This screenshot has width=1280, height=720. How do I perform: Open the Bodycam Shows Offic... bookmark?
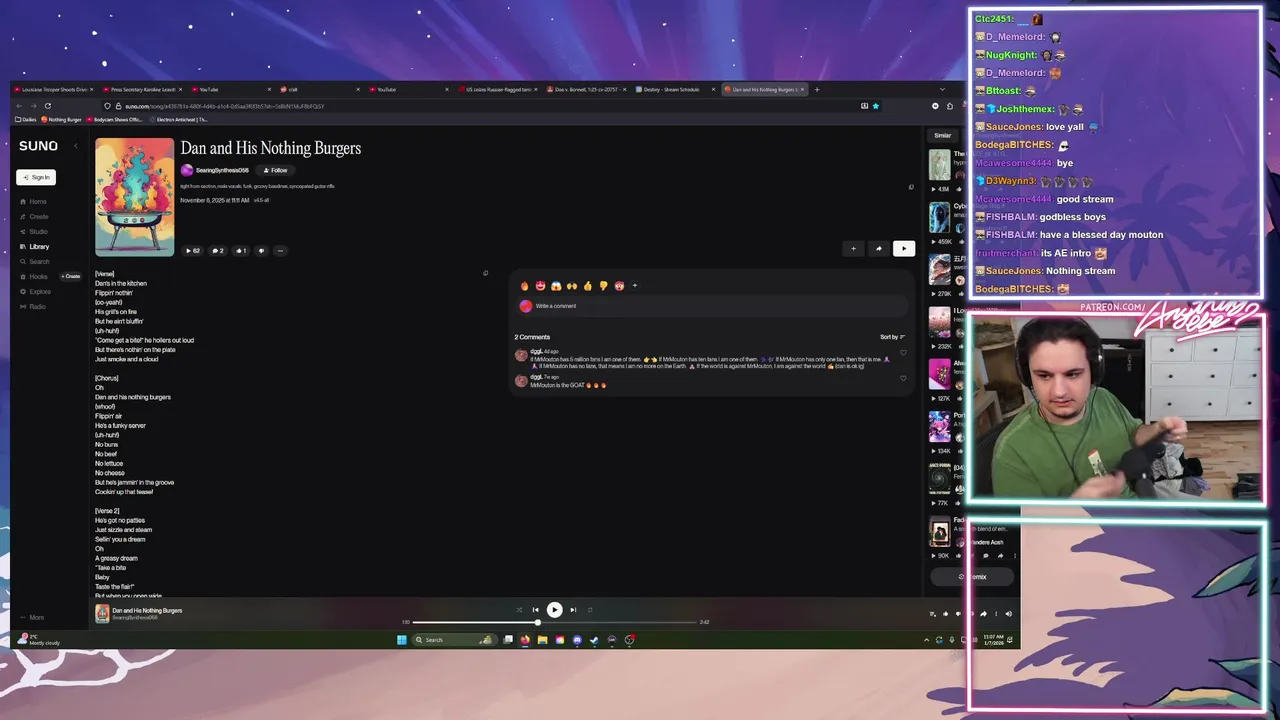pos(114,120)
